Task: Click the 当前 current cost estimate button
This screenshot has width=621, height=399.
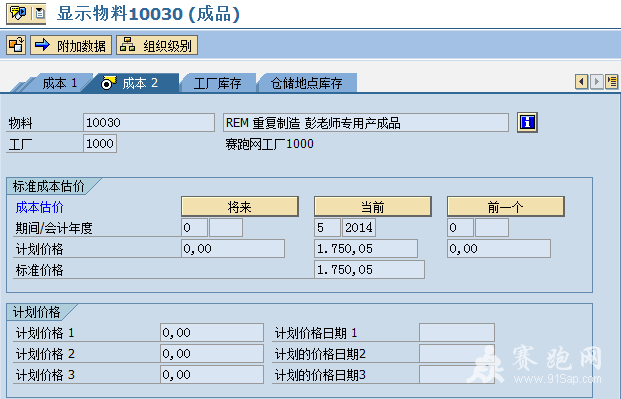Action: click(x=373, y=206)
